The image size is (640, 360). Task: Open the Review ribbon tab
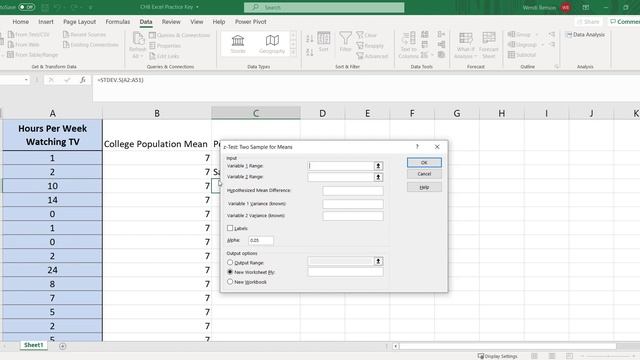click(171, 22)
